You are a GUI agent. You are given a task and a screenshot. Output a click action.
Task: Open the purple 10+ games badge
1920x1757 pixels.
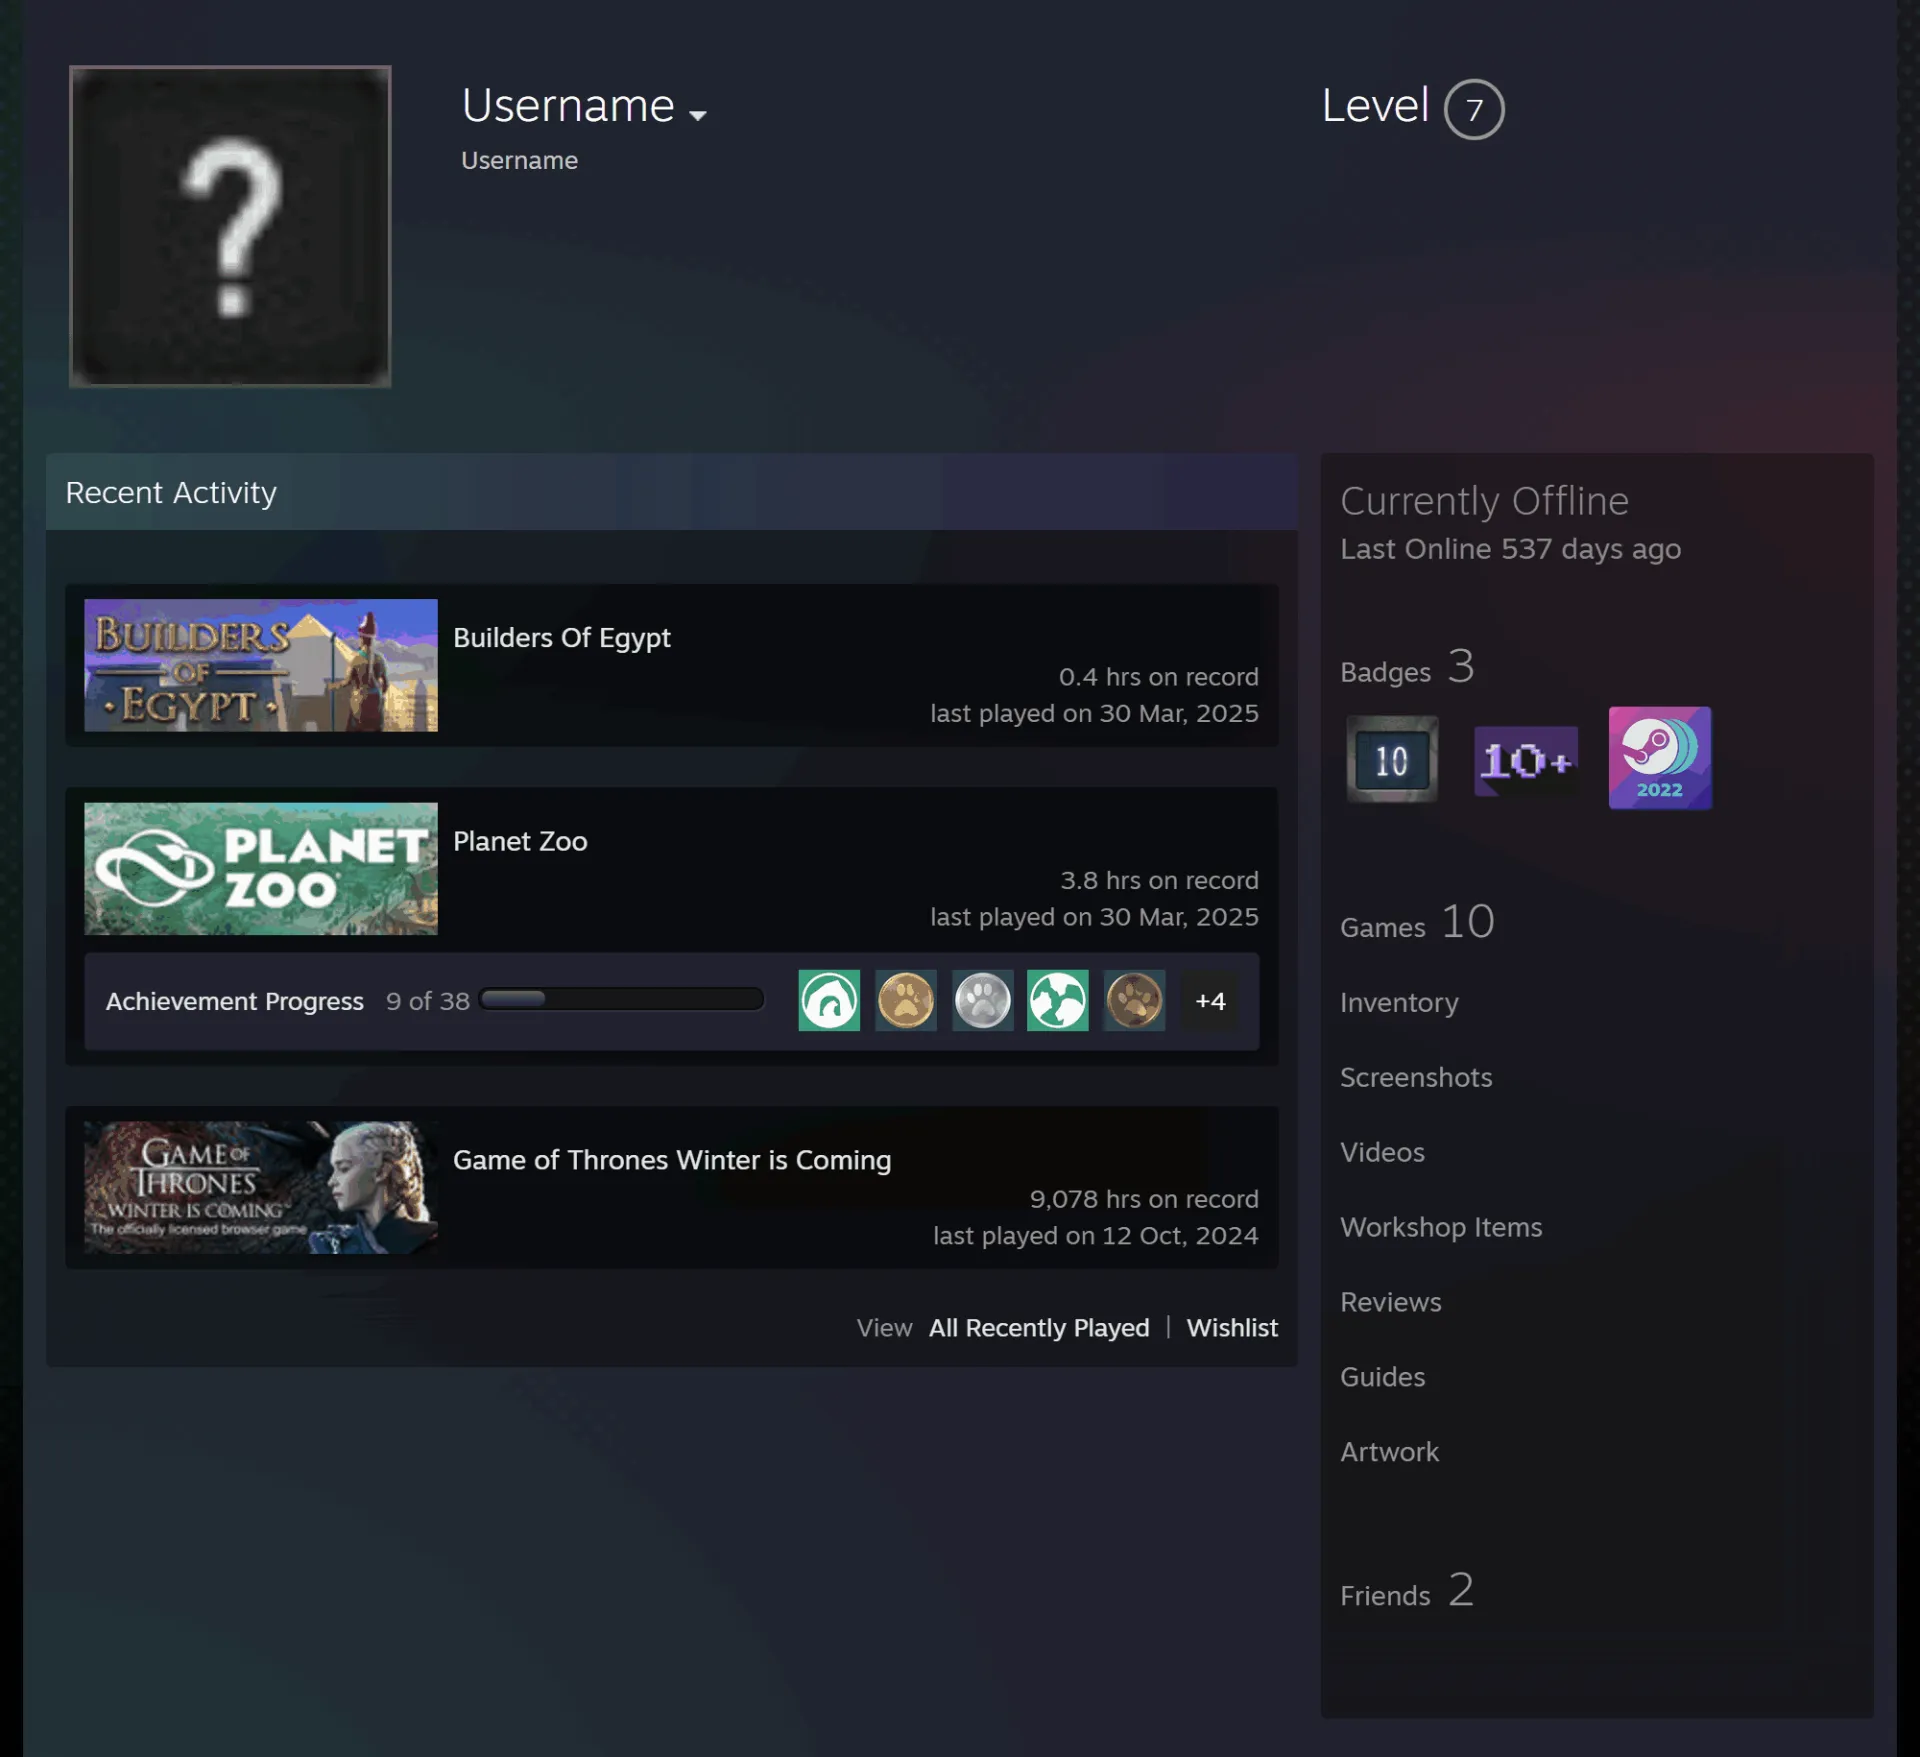[x=1526, y=760]
